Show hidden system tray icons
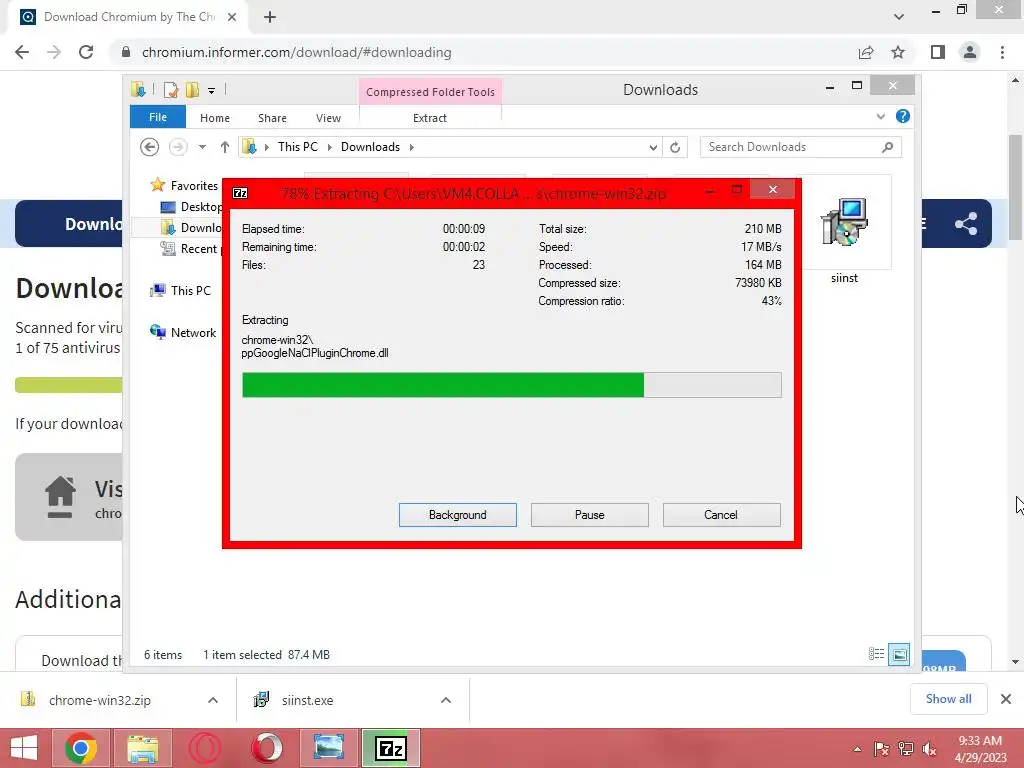Viewport: 1024px width, 768px height. coord(857,749)
